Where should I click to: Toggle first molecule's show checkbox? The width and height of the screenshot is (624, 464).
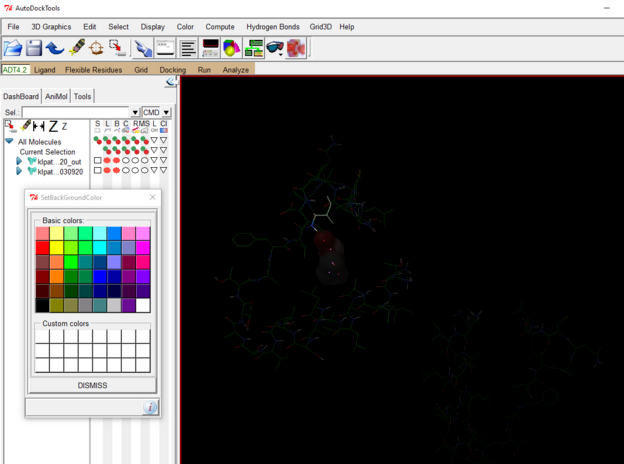point(98,160)
